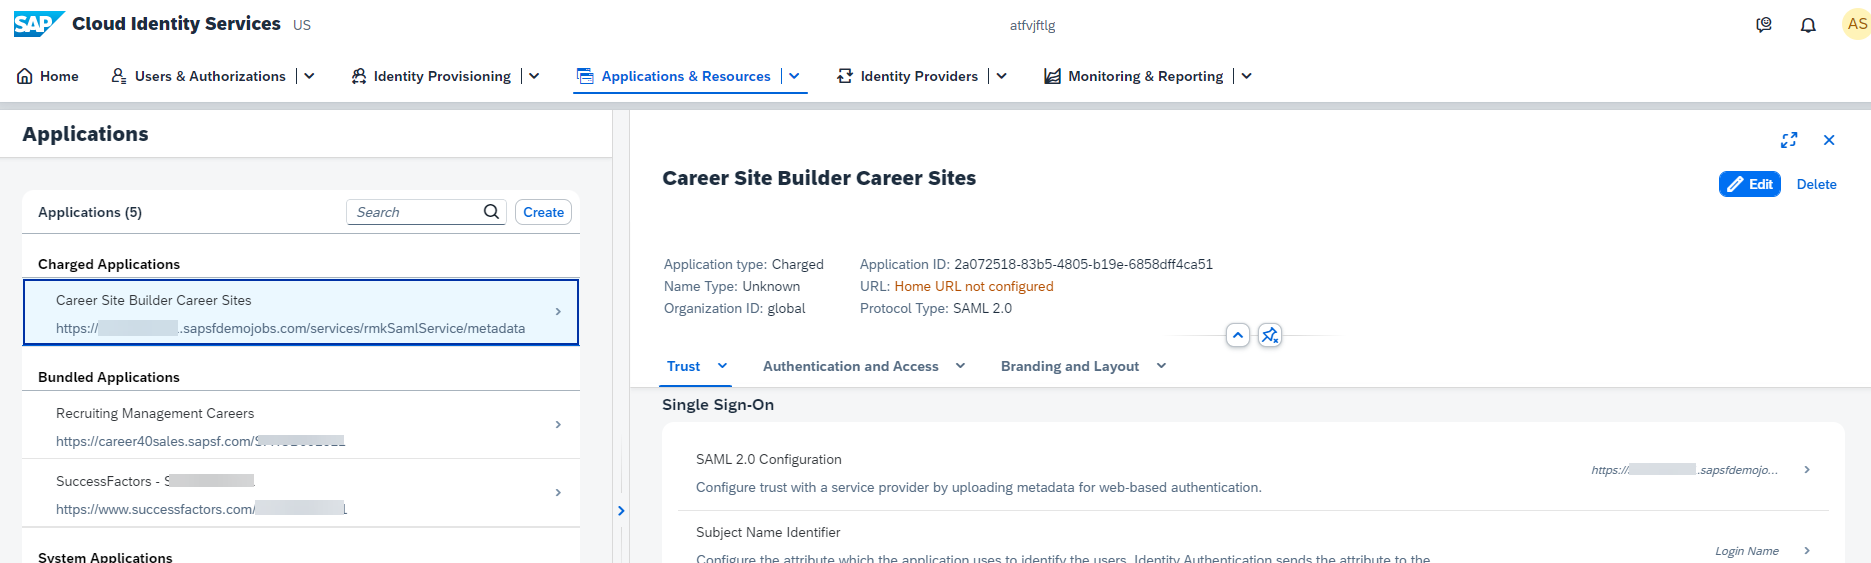
Task: Open the conversation/feedback icon in header
Action: tap(1764, 25)
